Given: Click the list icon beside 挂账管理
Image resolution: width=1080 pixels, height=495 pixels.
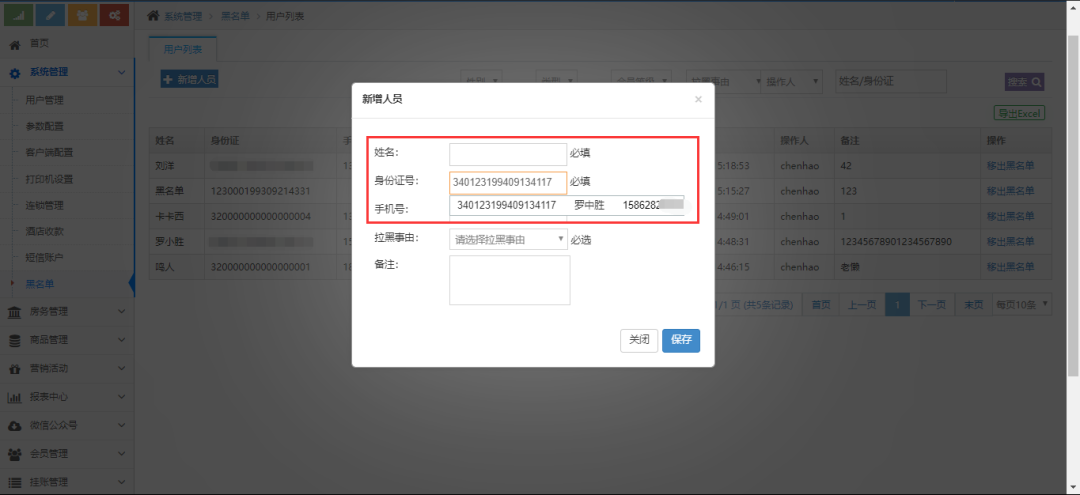Looking at the screenshot, I should (14, 483).
